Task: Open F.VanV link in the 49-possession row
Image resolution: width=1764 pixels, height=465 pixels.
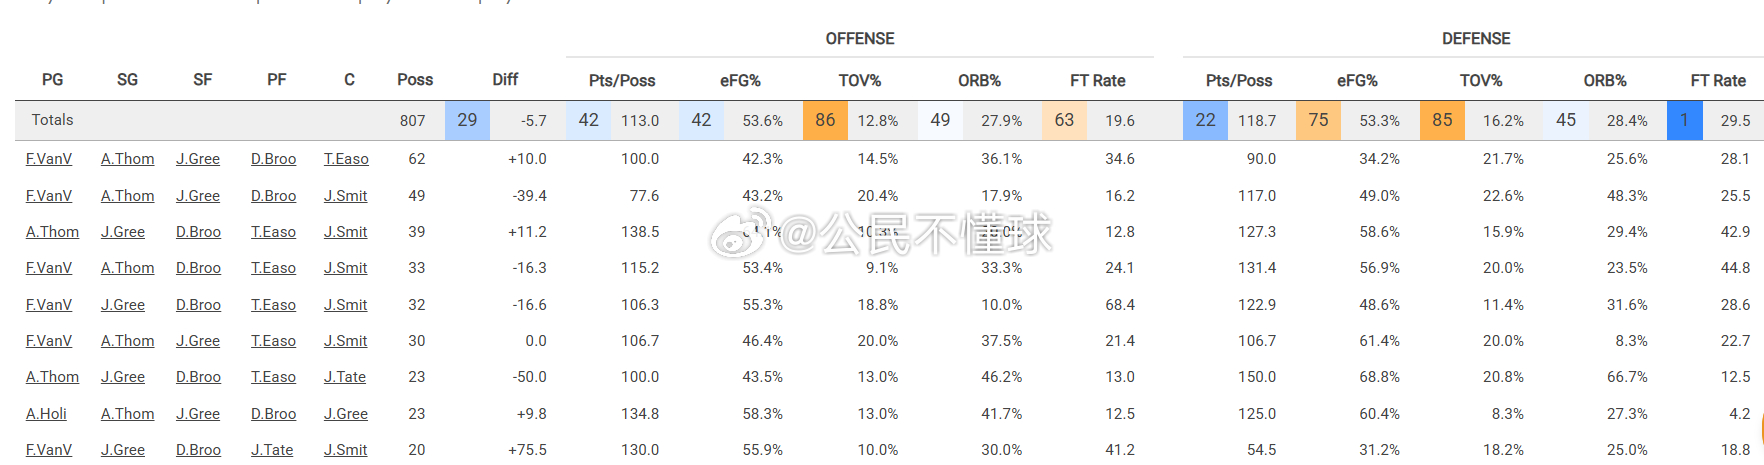Action: (x=49, y=196)
